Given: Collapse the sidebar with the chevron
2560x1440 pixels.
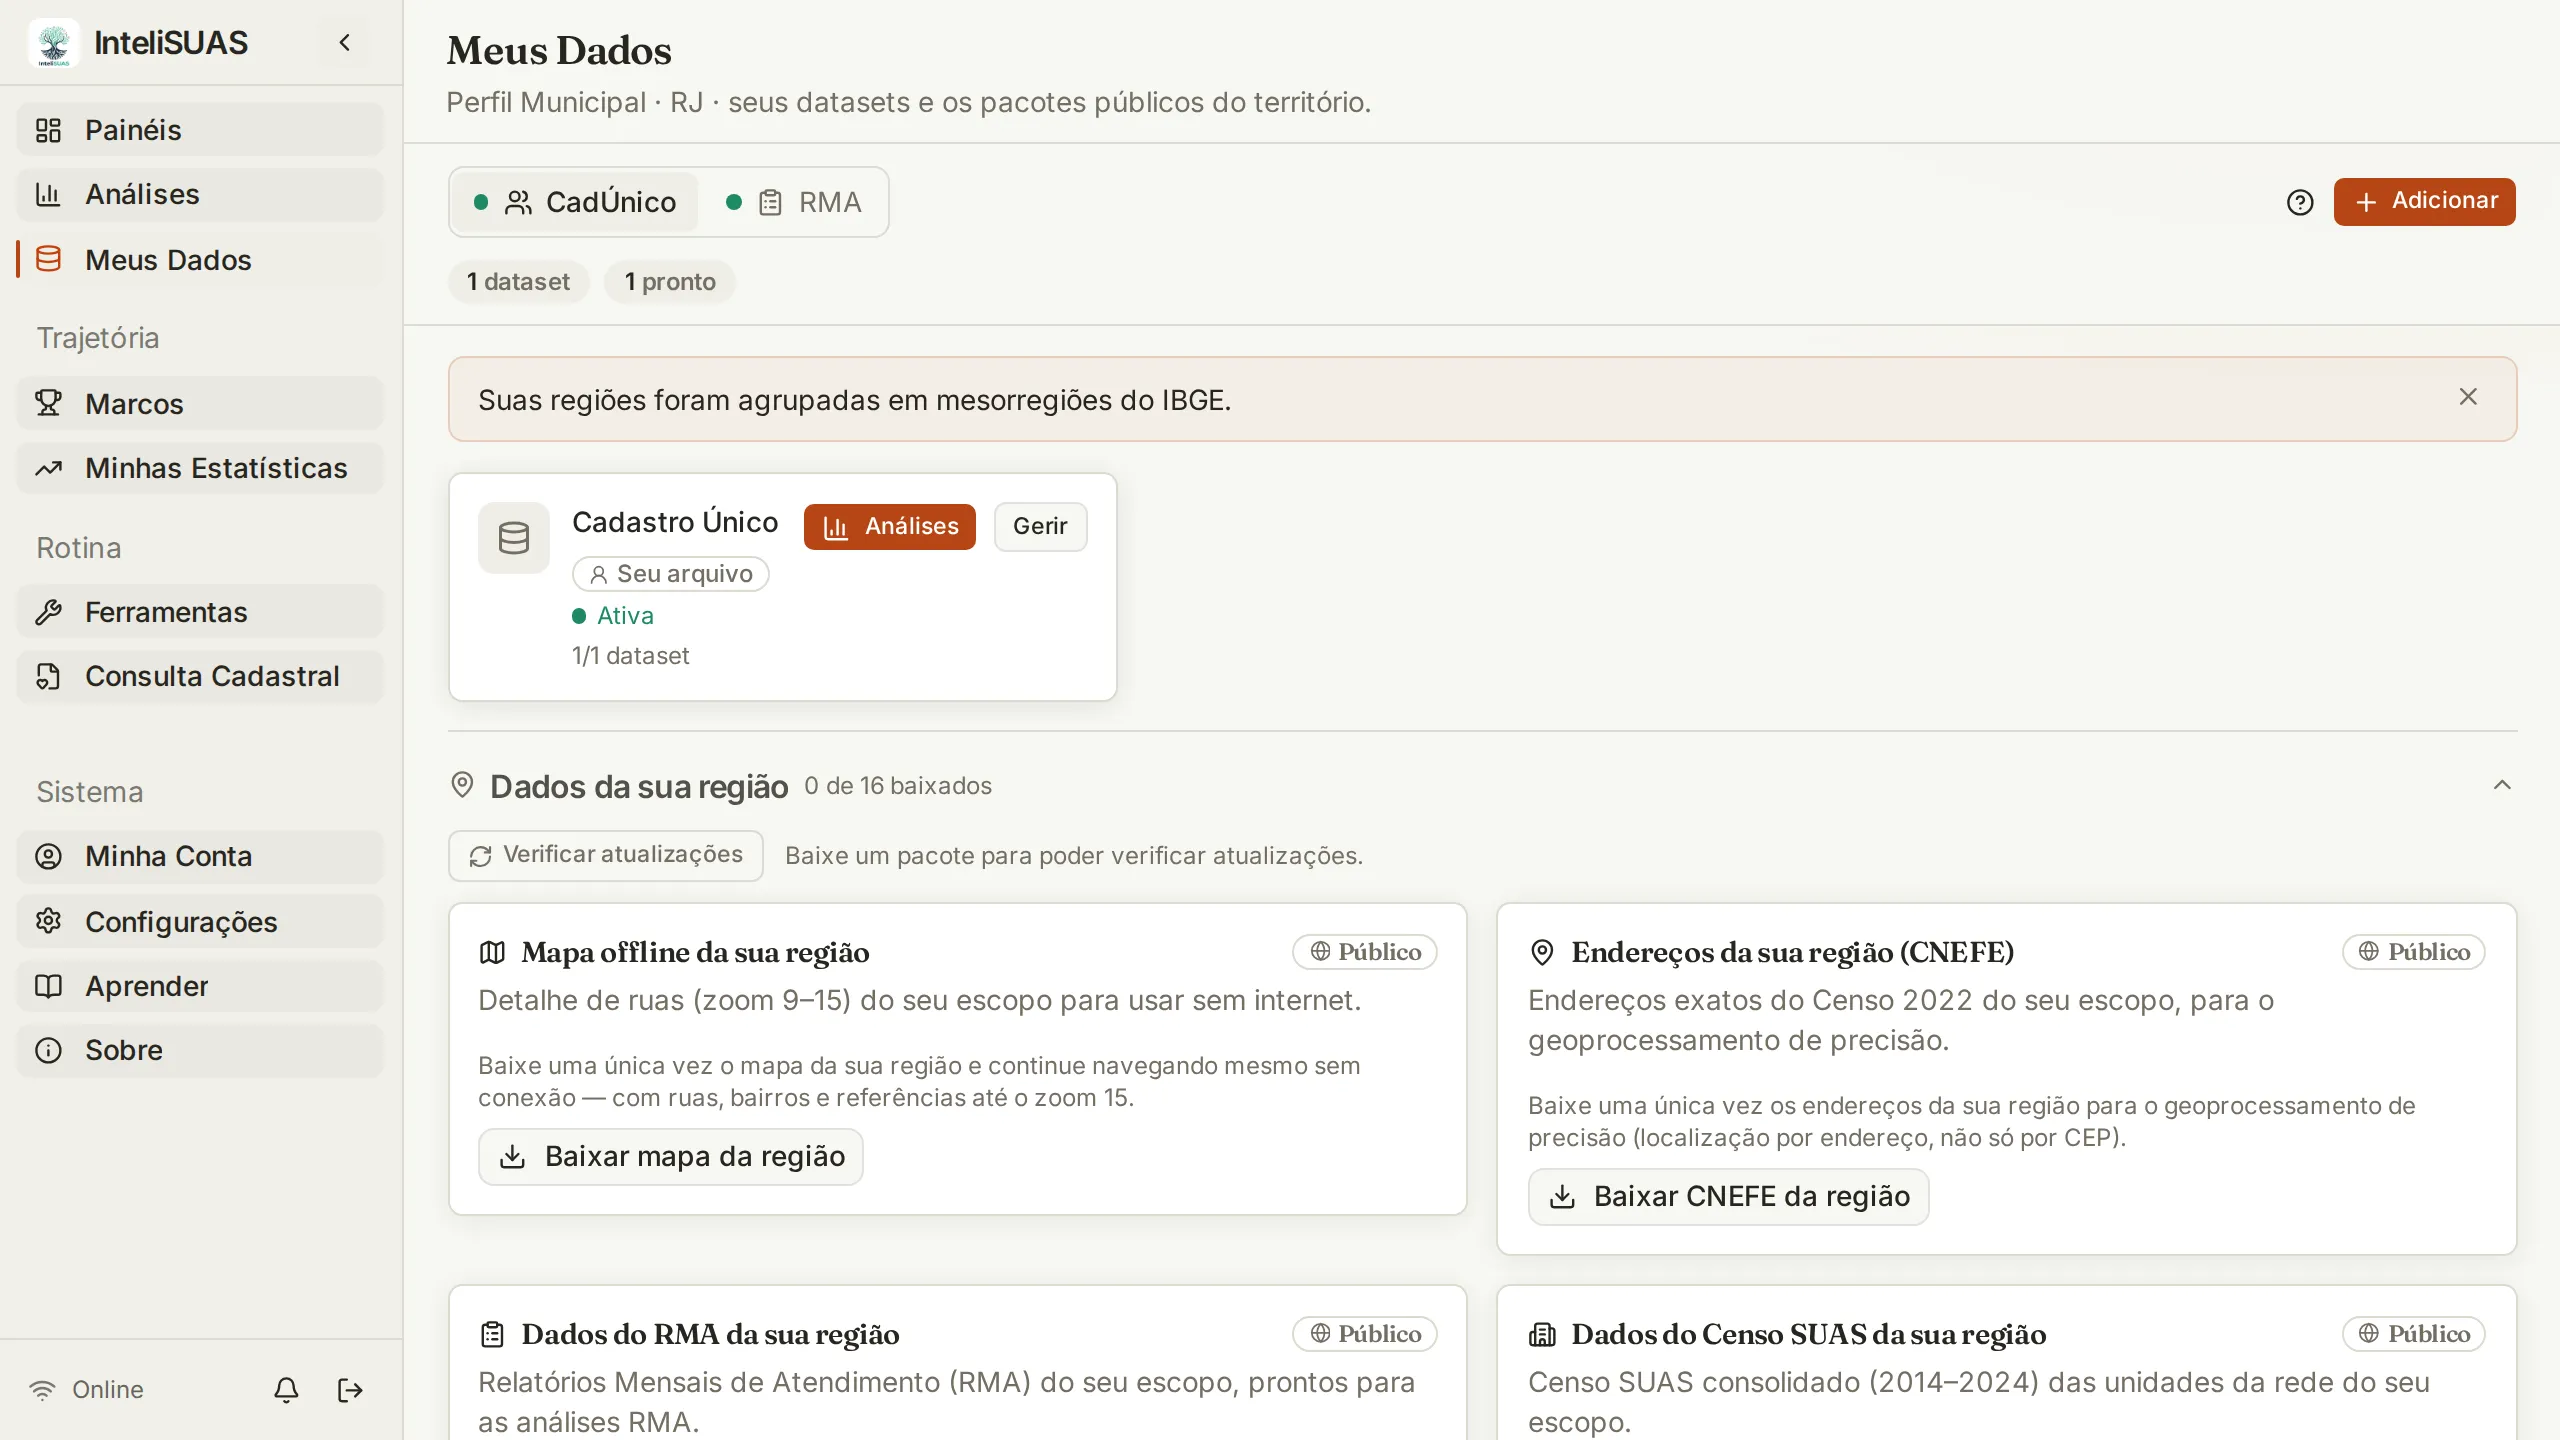Looking at the screenshot, I should click(345, 43).
